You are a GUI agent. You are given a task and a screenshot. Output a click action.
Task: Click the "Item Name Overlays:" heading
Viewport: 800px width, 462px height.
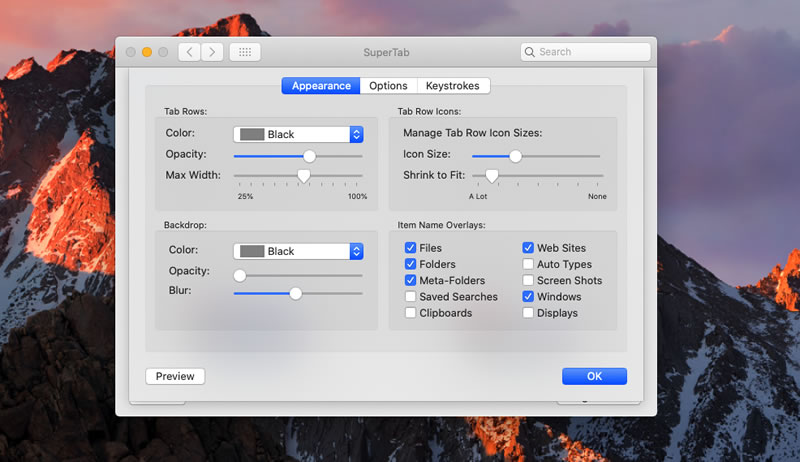click(x=441, y=225)
